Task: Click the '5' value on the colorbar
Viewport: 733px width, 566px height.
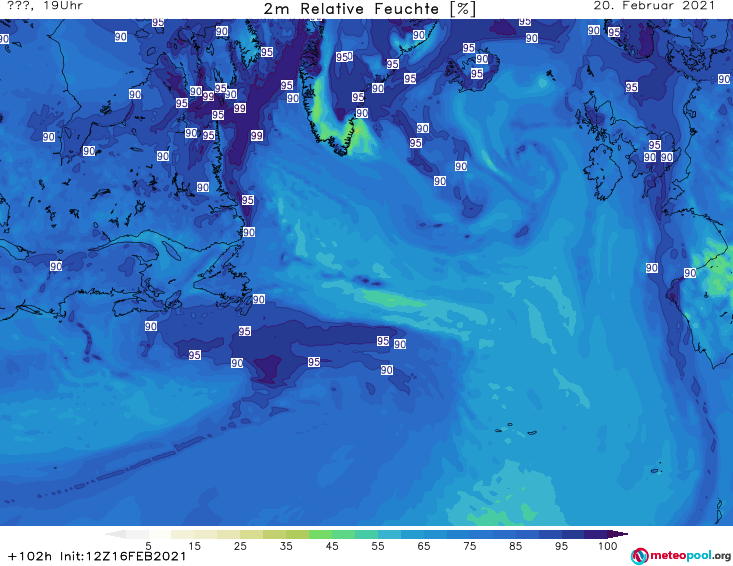Action: tap(148, 546)
